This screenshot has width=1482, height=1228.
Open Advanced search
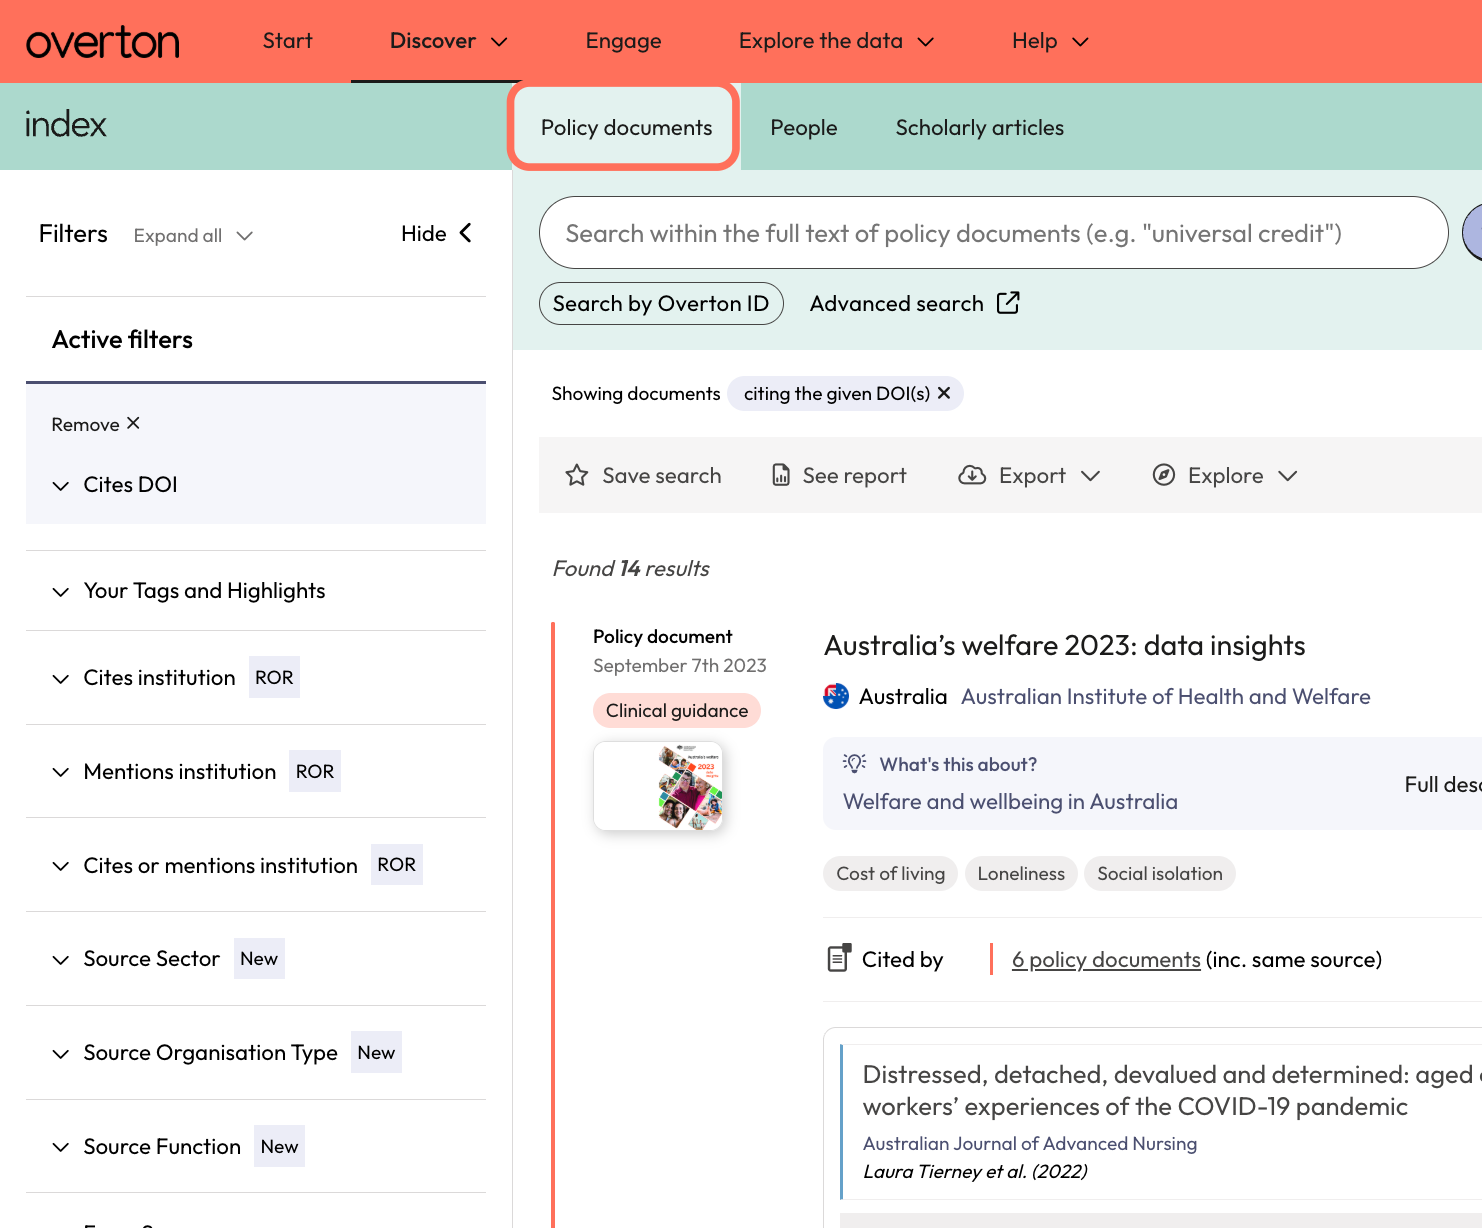915,303
